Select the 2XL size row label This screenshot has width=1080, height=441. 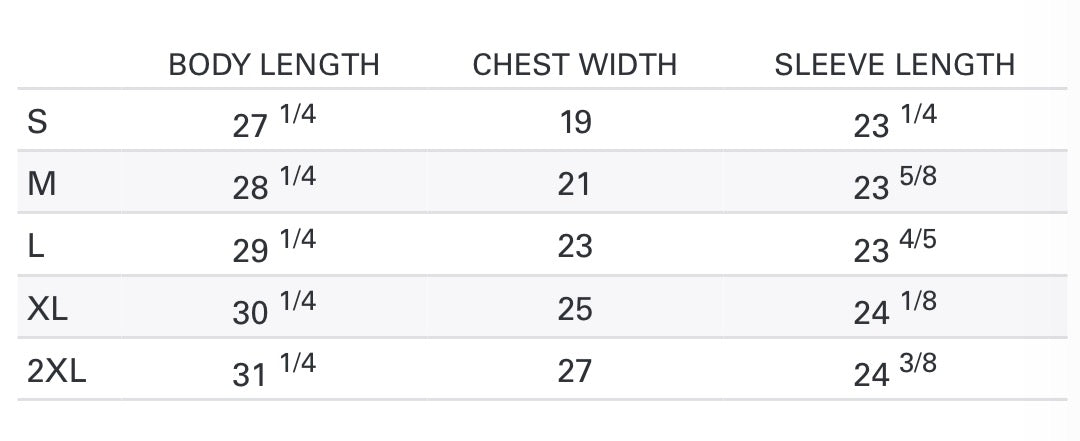click(56, 371)
